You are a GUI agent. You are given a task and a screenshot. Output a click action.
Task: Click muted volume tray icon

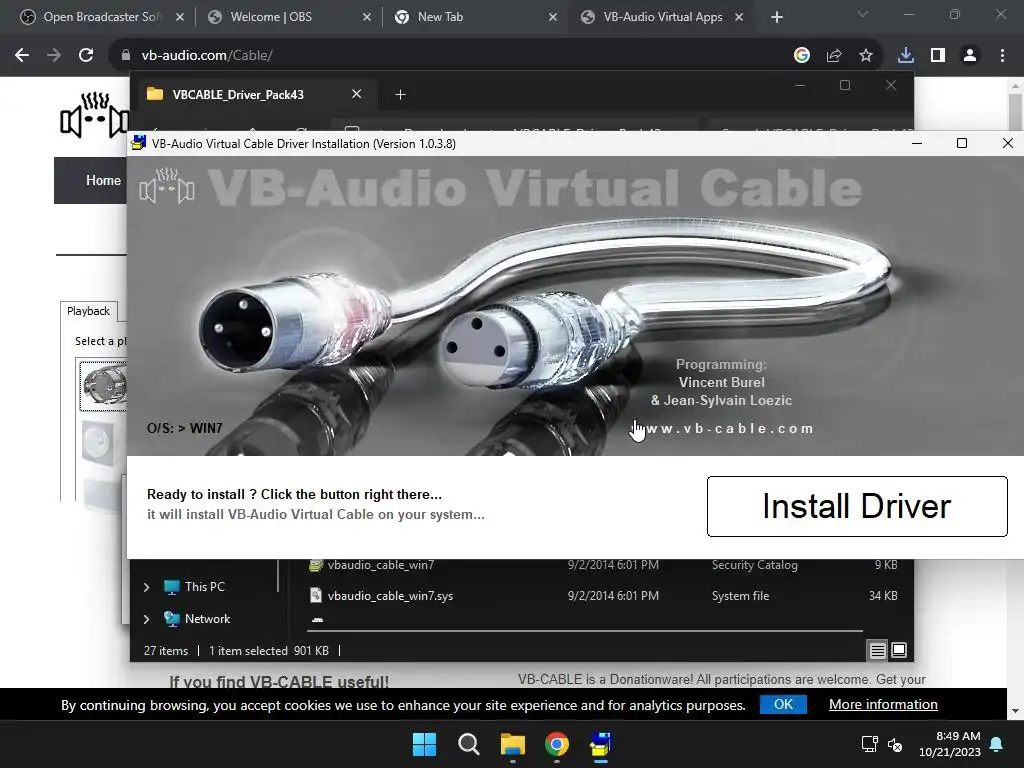(x=895, y=744)
